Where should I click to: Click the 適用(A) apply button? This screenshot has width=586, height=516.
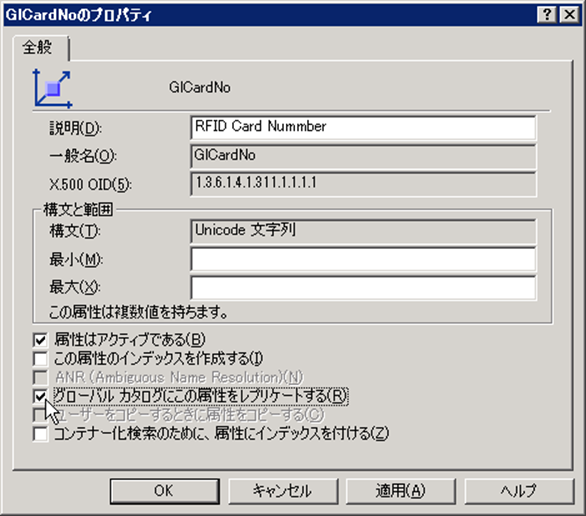pos(401,491)
